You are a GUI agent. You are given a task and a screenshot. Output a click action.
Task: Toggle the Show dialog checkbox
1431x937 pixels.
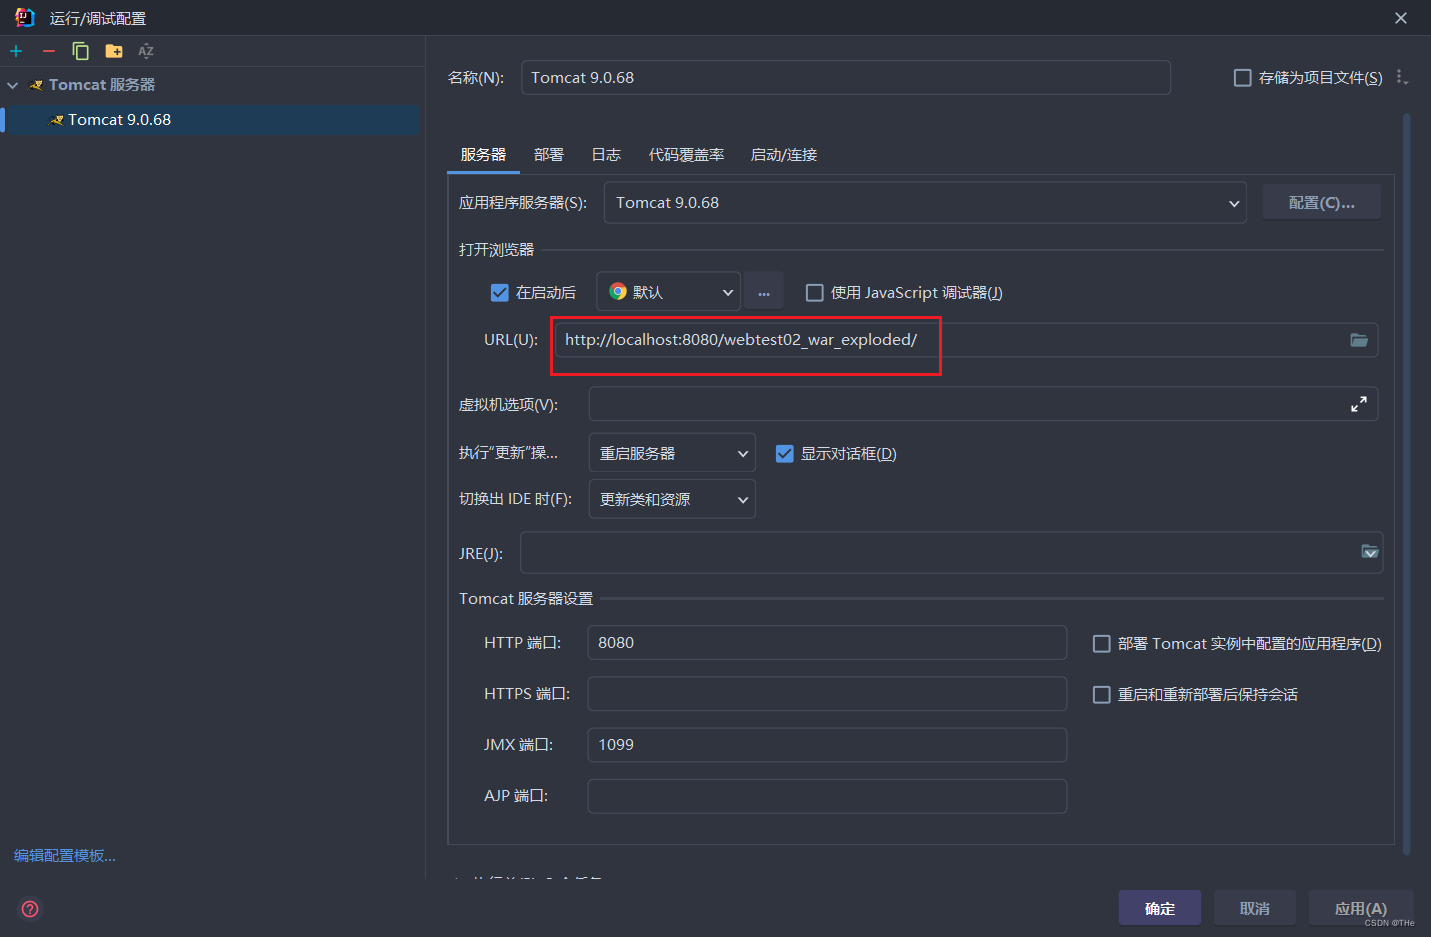coord(785,454)
